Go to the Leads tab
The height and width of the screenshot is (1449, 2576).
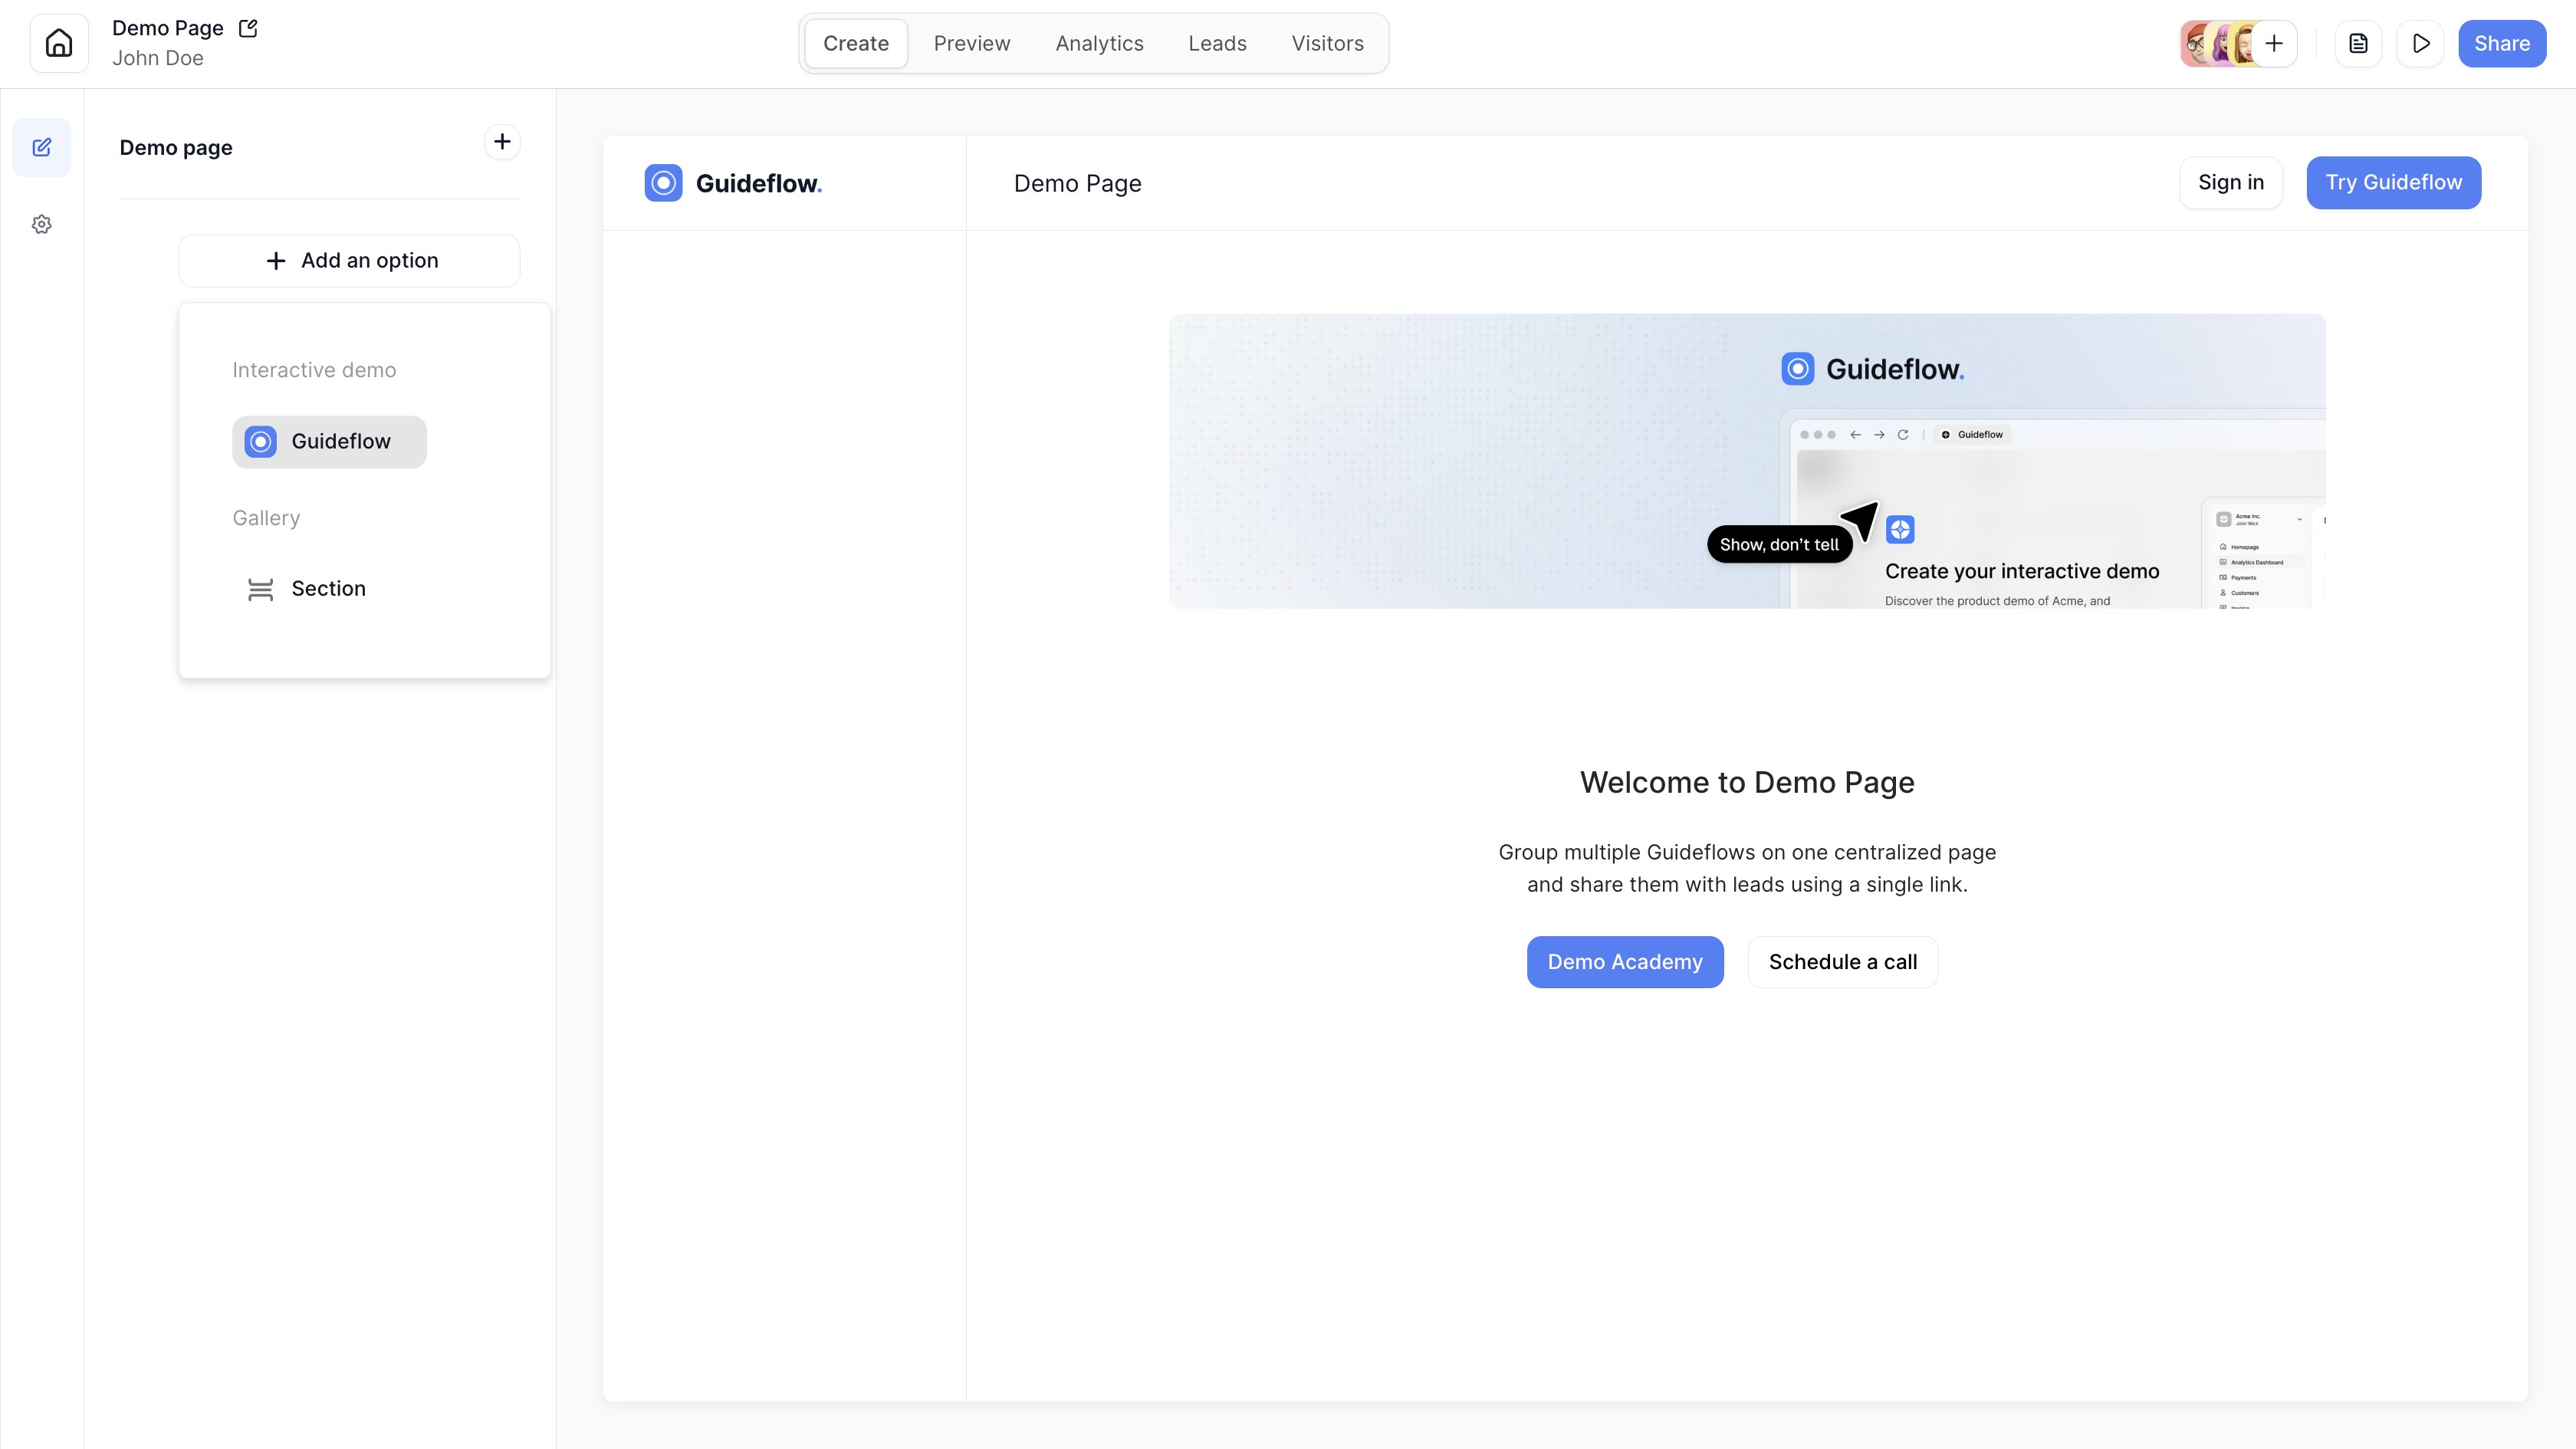pyautogui.click(x=1217, y=43)
